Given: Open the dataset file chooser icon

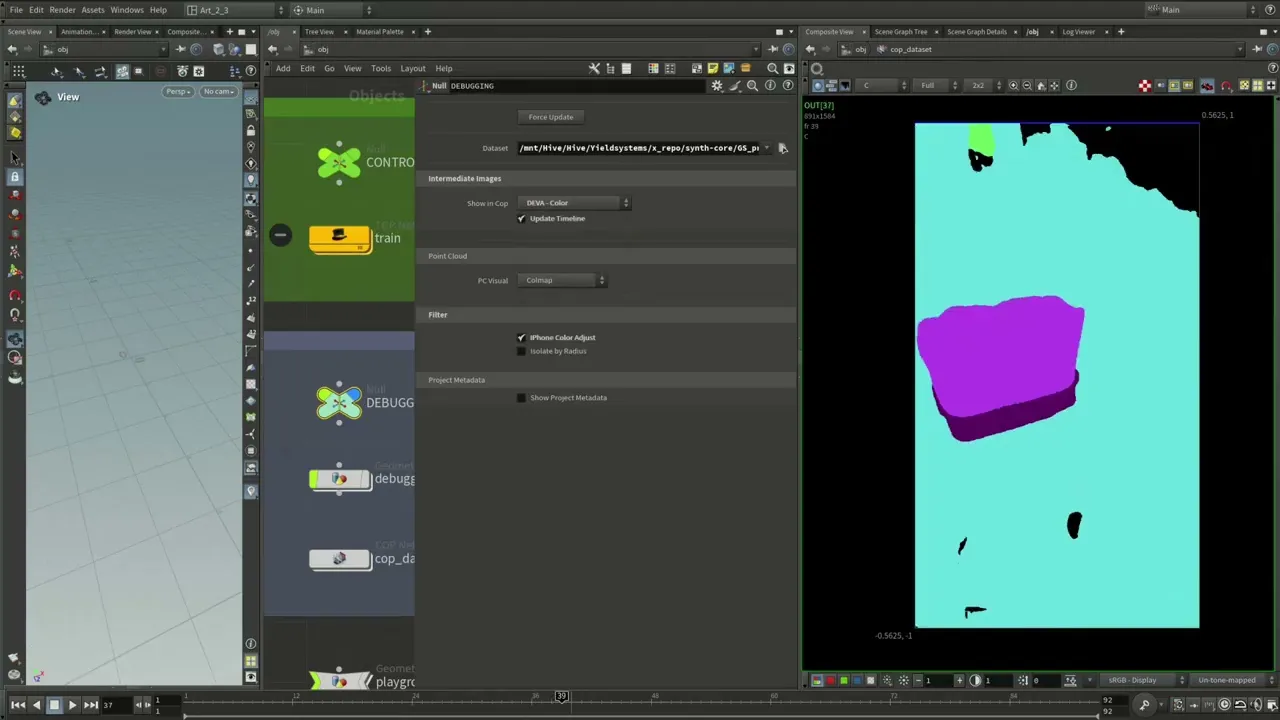Looking at the screenshot, I should pyautogui.click(x=783, y=148).
